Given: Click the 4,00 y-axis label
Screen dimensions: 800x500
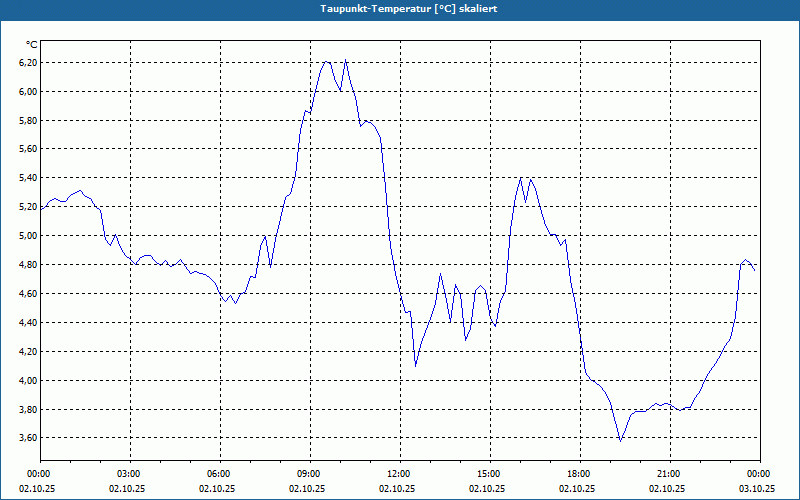Looking at the screenshot, I should pyautogui.click(x=28, y=381).
